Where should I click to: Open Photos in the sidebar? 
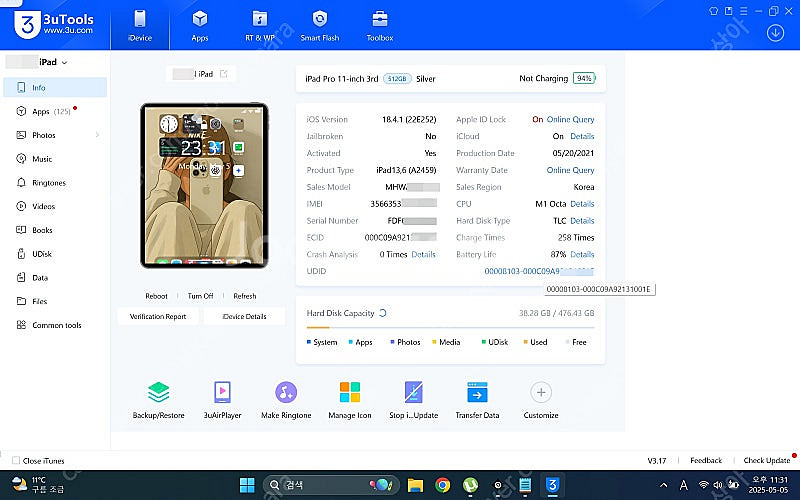click(x=55, y=135)
